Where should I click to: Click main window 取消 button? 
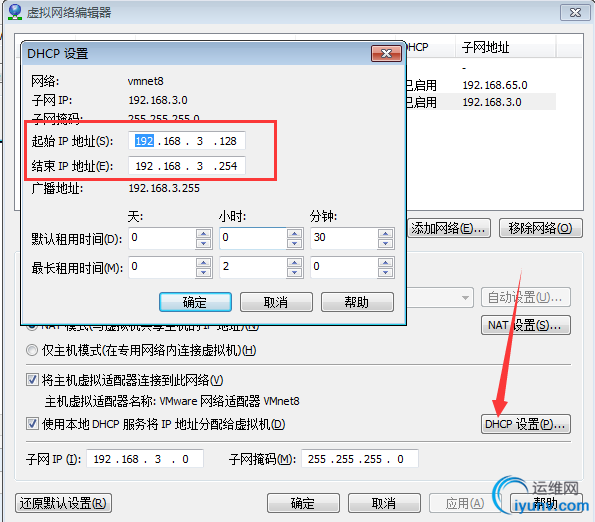(384, 503)
